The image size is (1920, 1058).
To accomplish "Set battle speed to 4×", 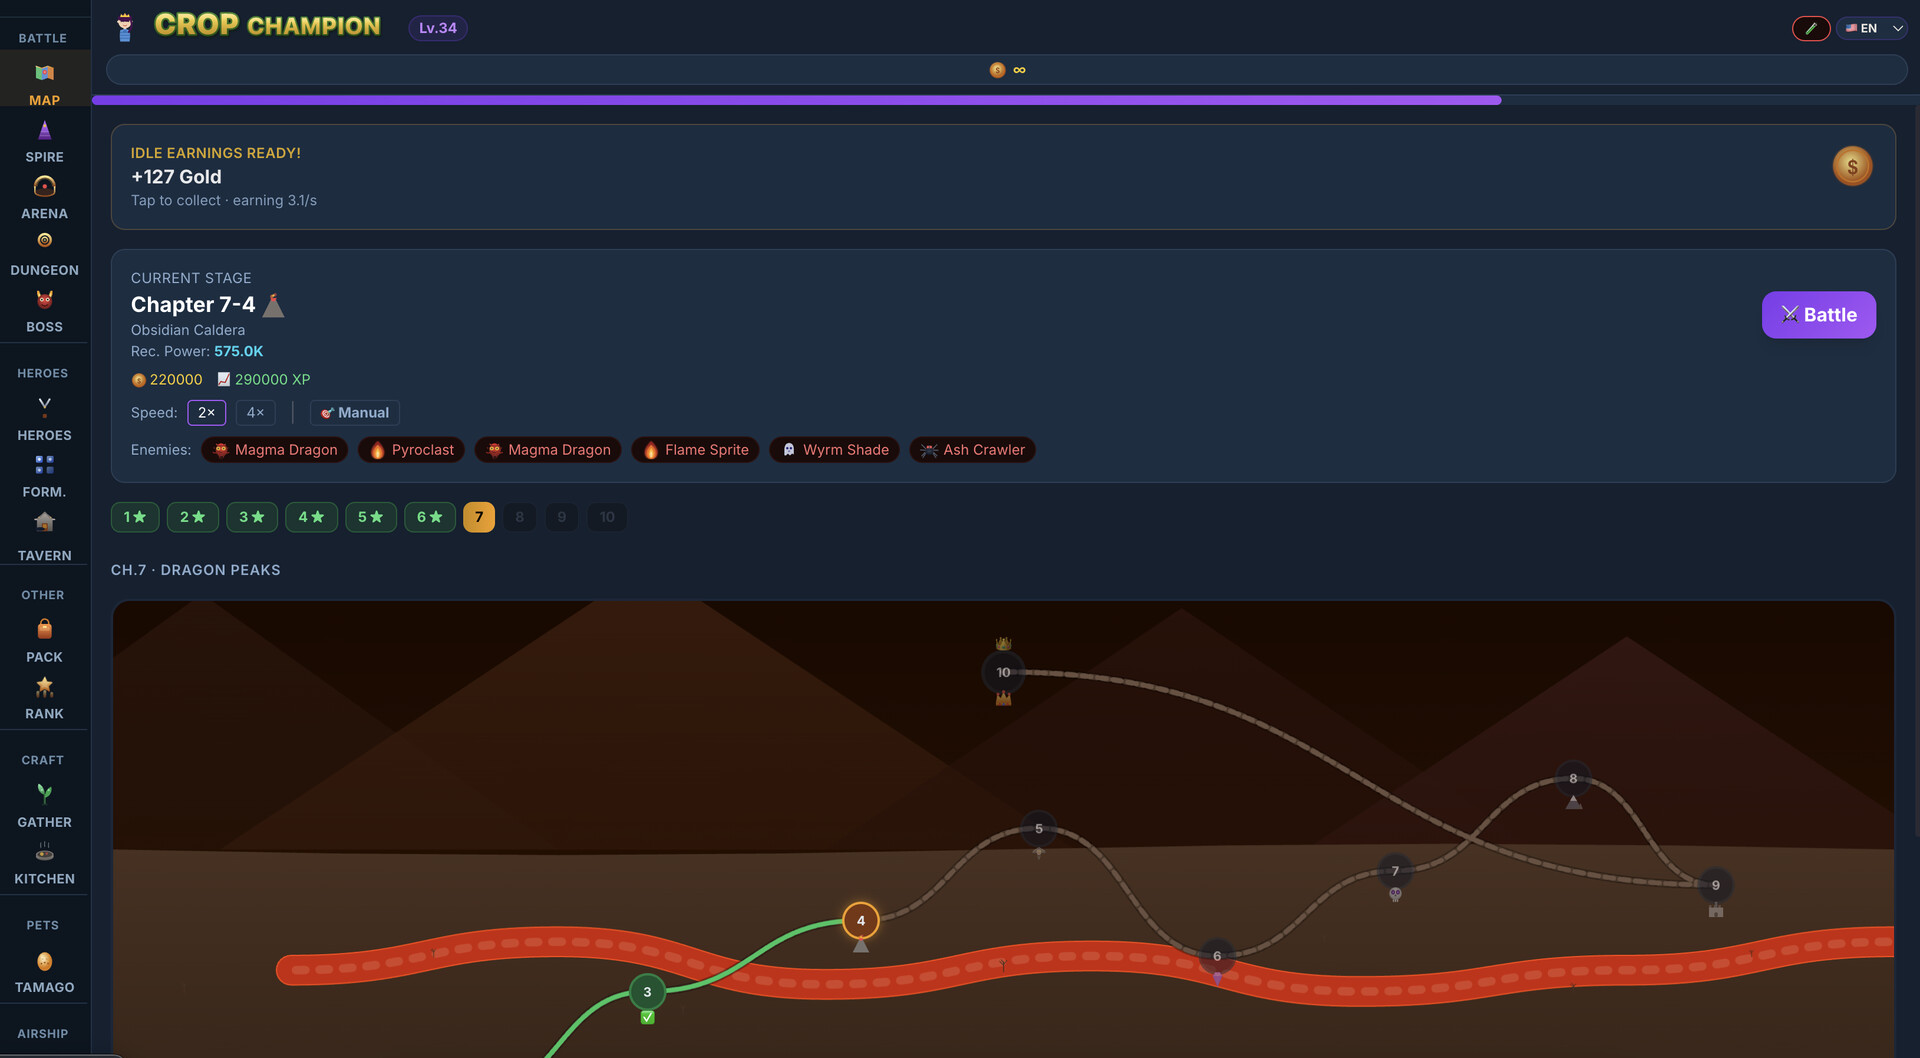I will 255,413.
